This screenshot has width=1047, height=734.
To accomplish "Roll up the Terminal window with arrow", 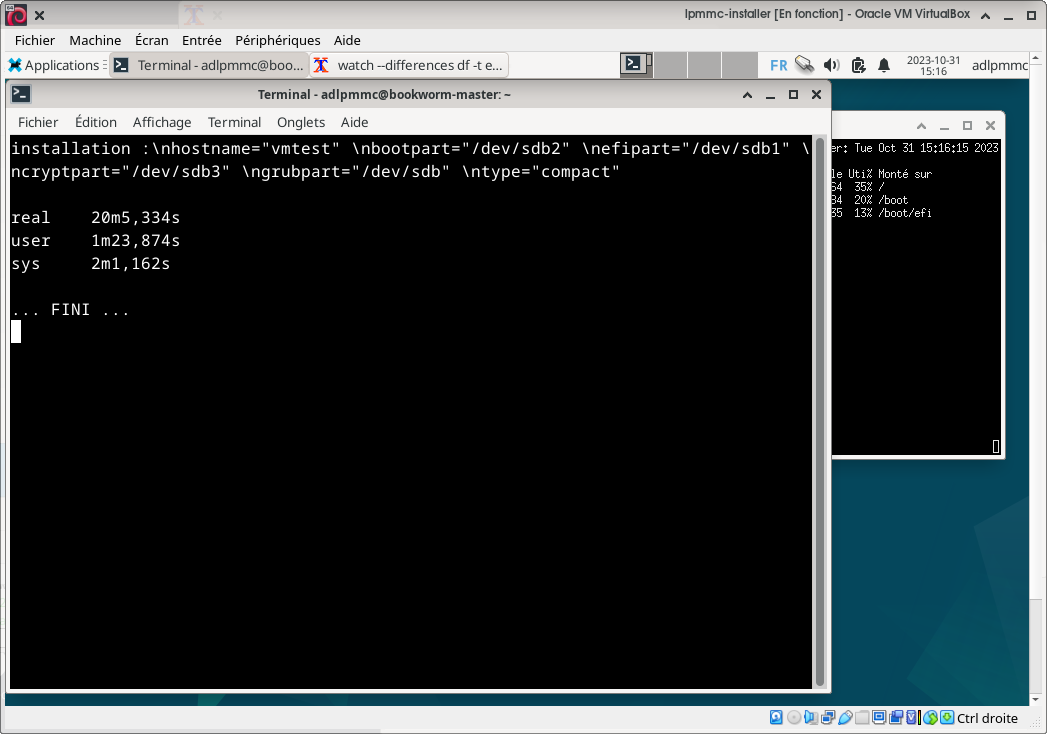I will pyautogui.click(x=747, y=95).
